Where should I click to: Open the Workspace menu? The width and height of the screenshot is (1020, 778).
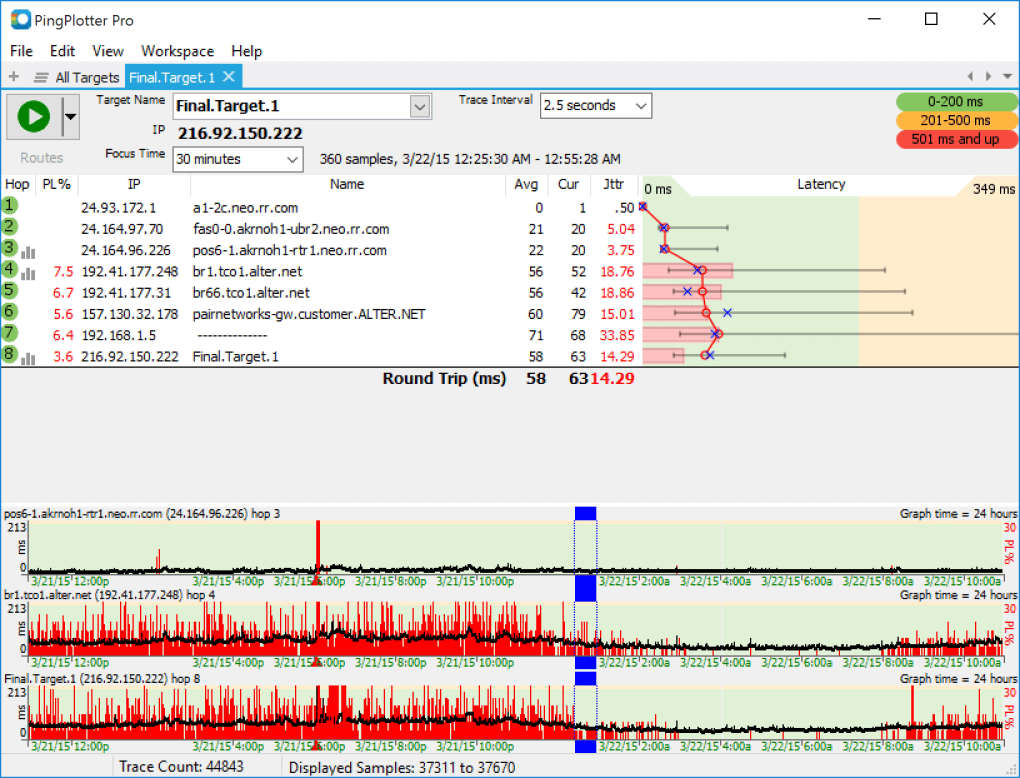177,51
